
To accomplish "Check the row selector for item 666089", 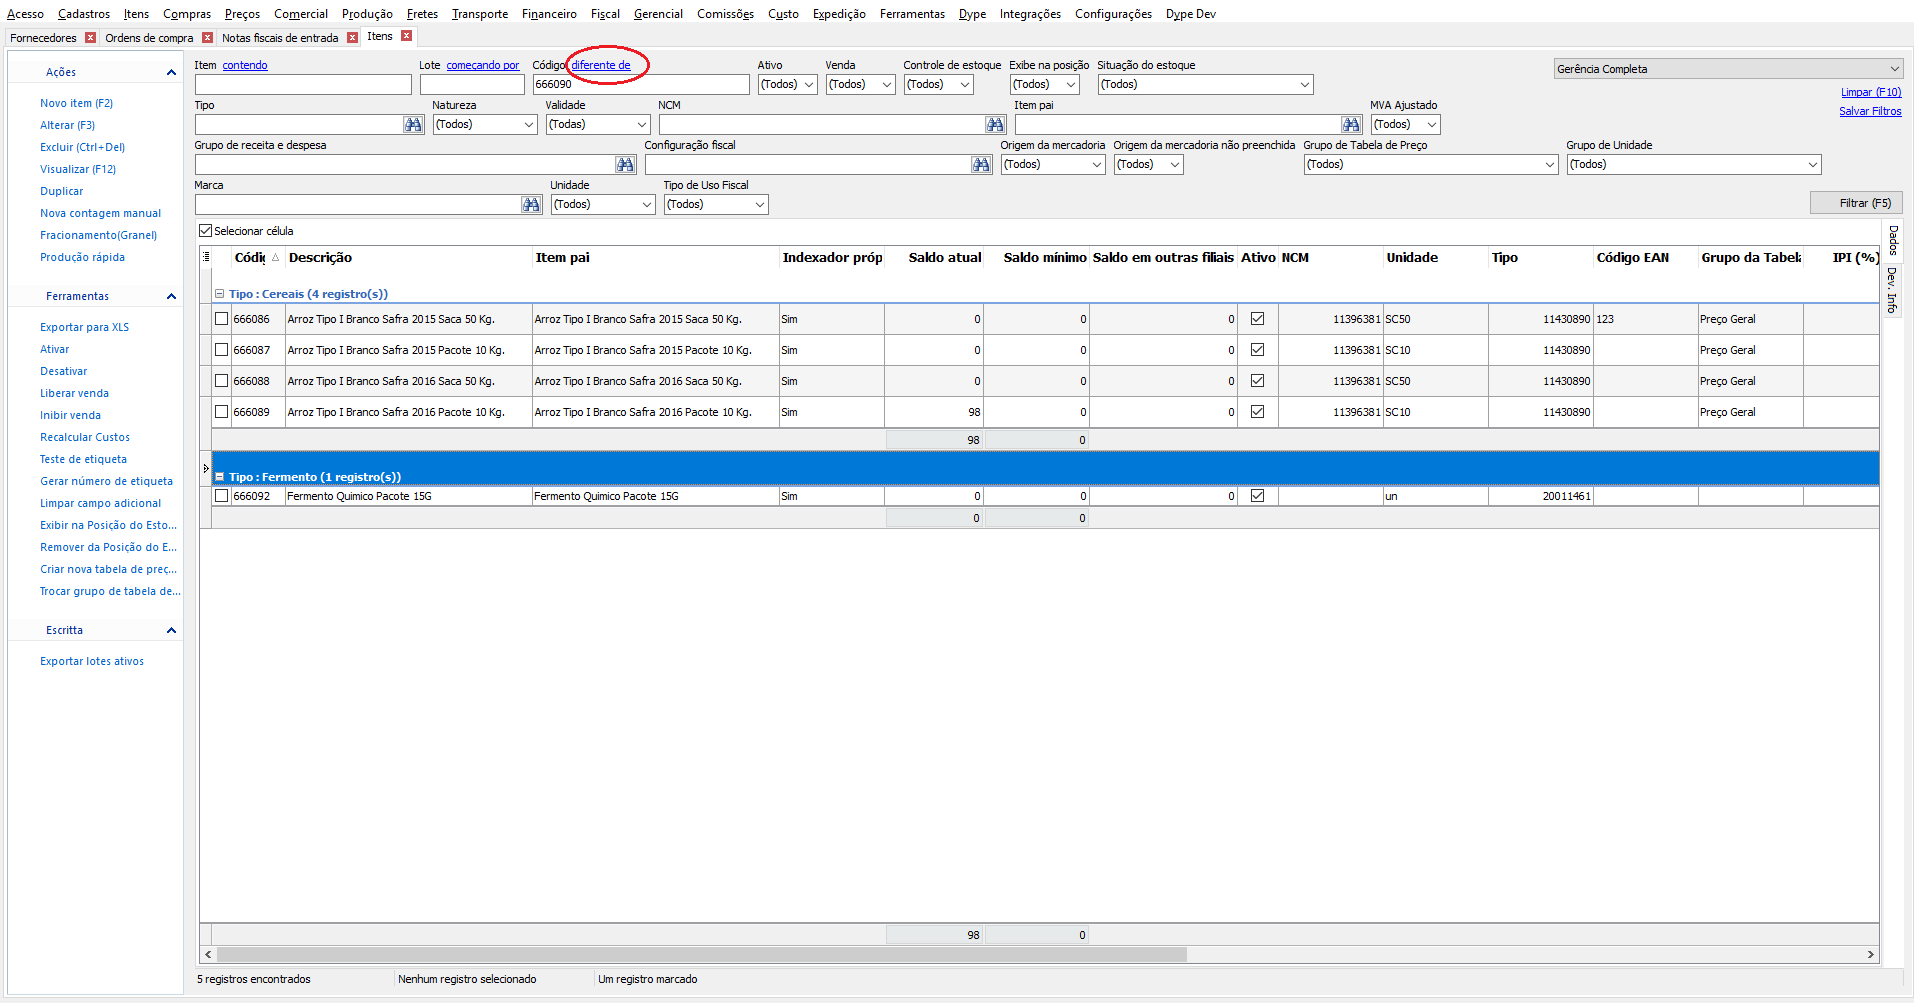I will coord(222,412).
